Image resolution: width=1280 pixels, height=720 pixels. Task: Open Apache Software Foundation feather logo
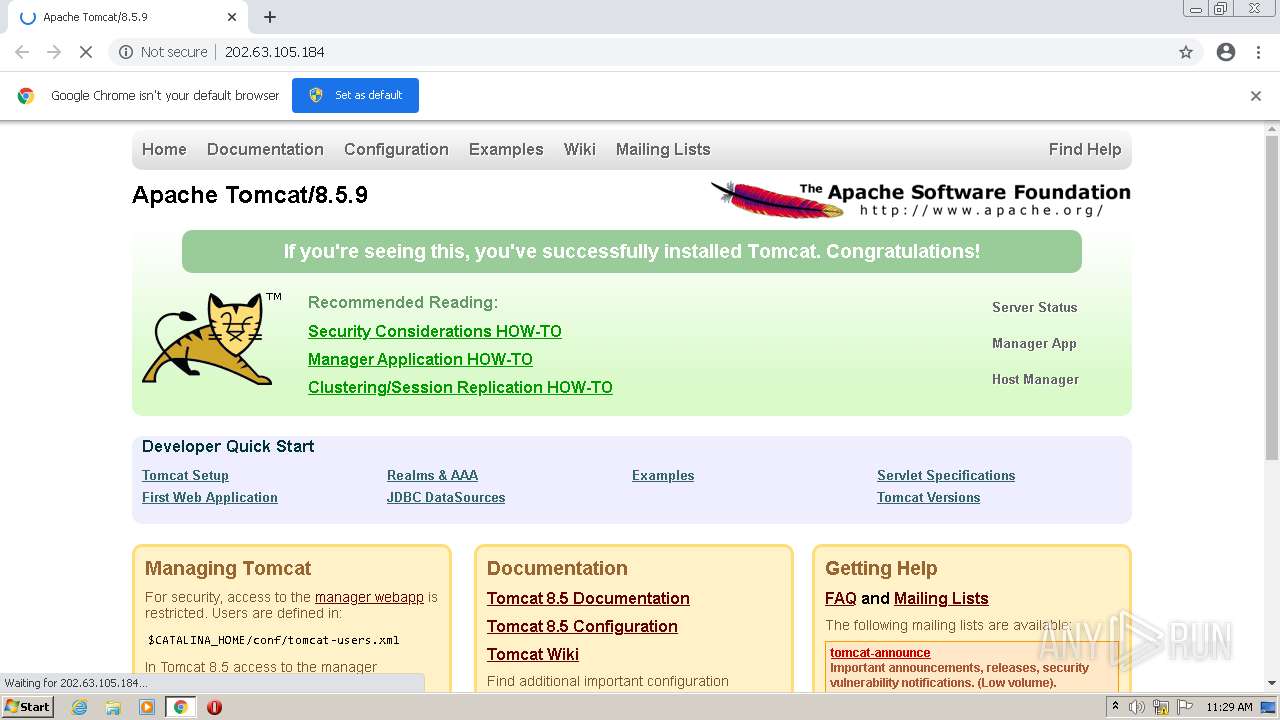coord(920,198)
